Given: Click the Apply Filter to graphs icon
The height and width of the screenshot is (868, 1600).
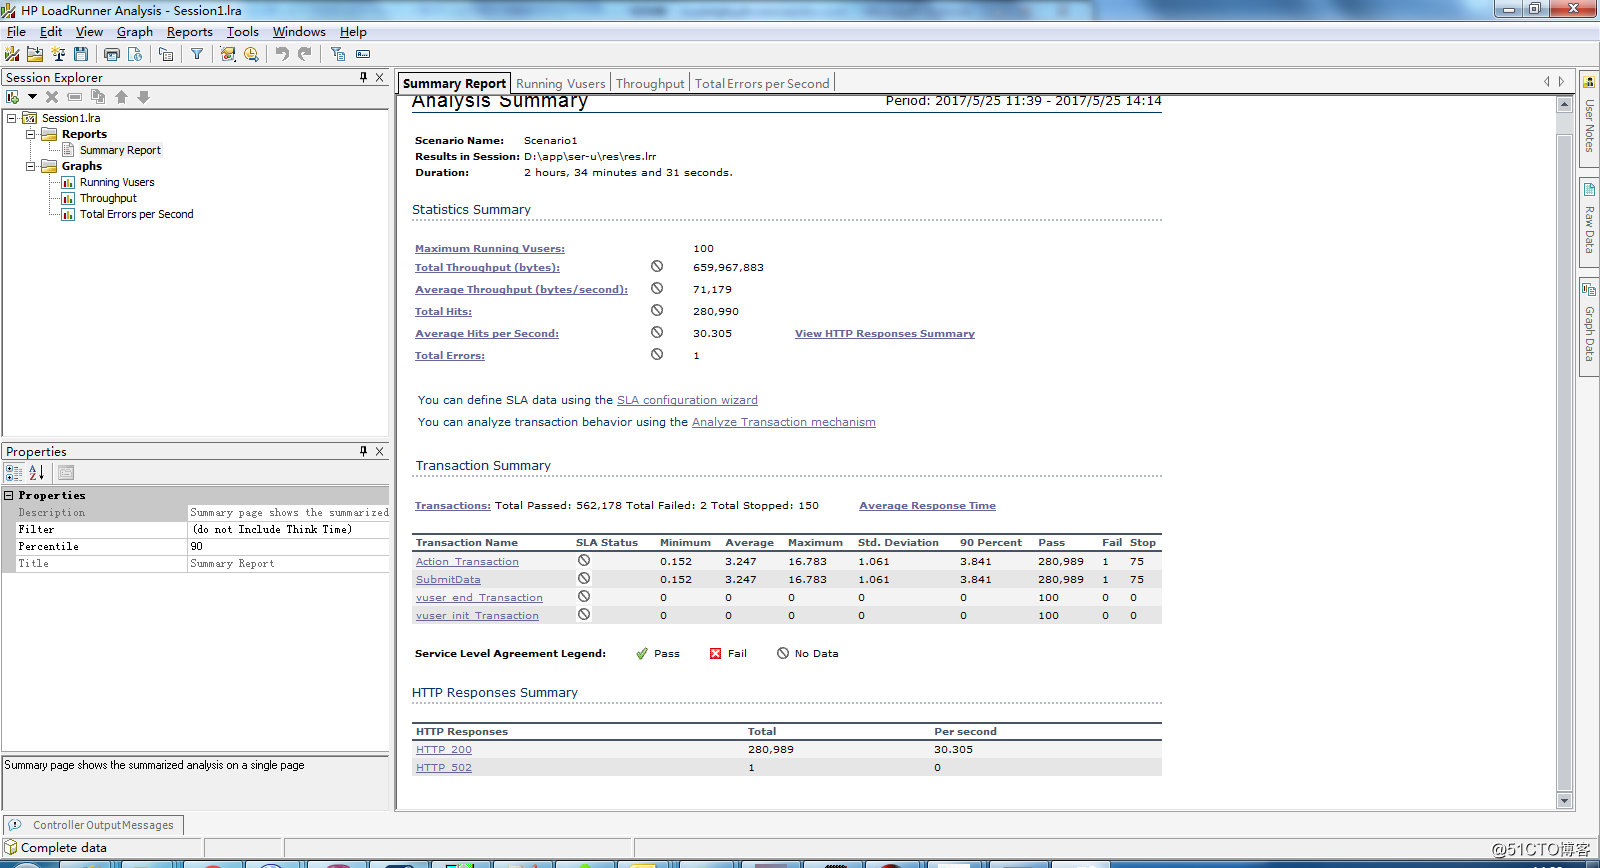Looking at the screenshot, I should point(338,54).
